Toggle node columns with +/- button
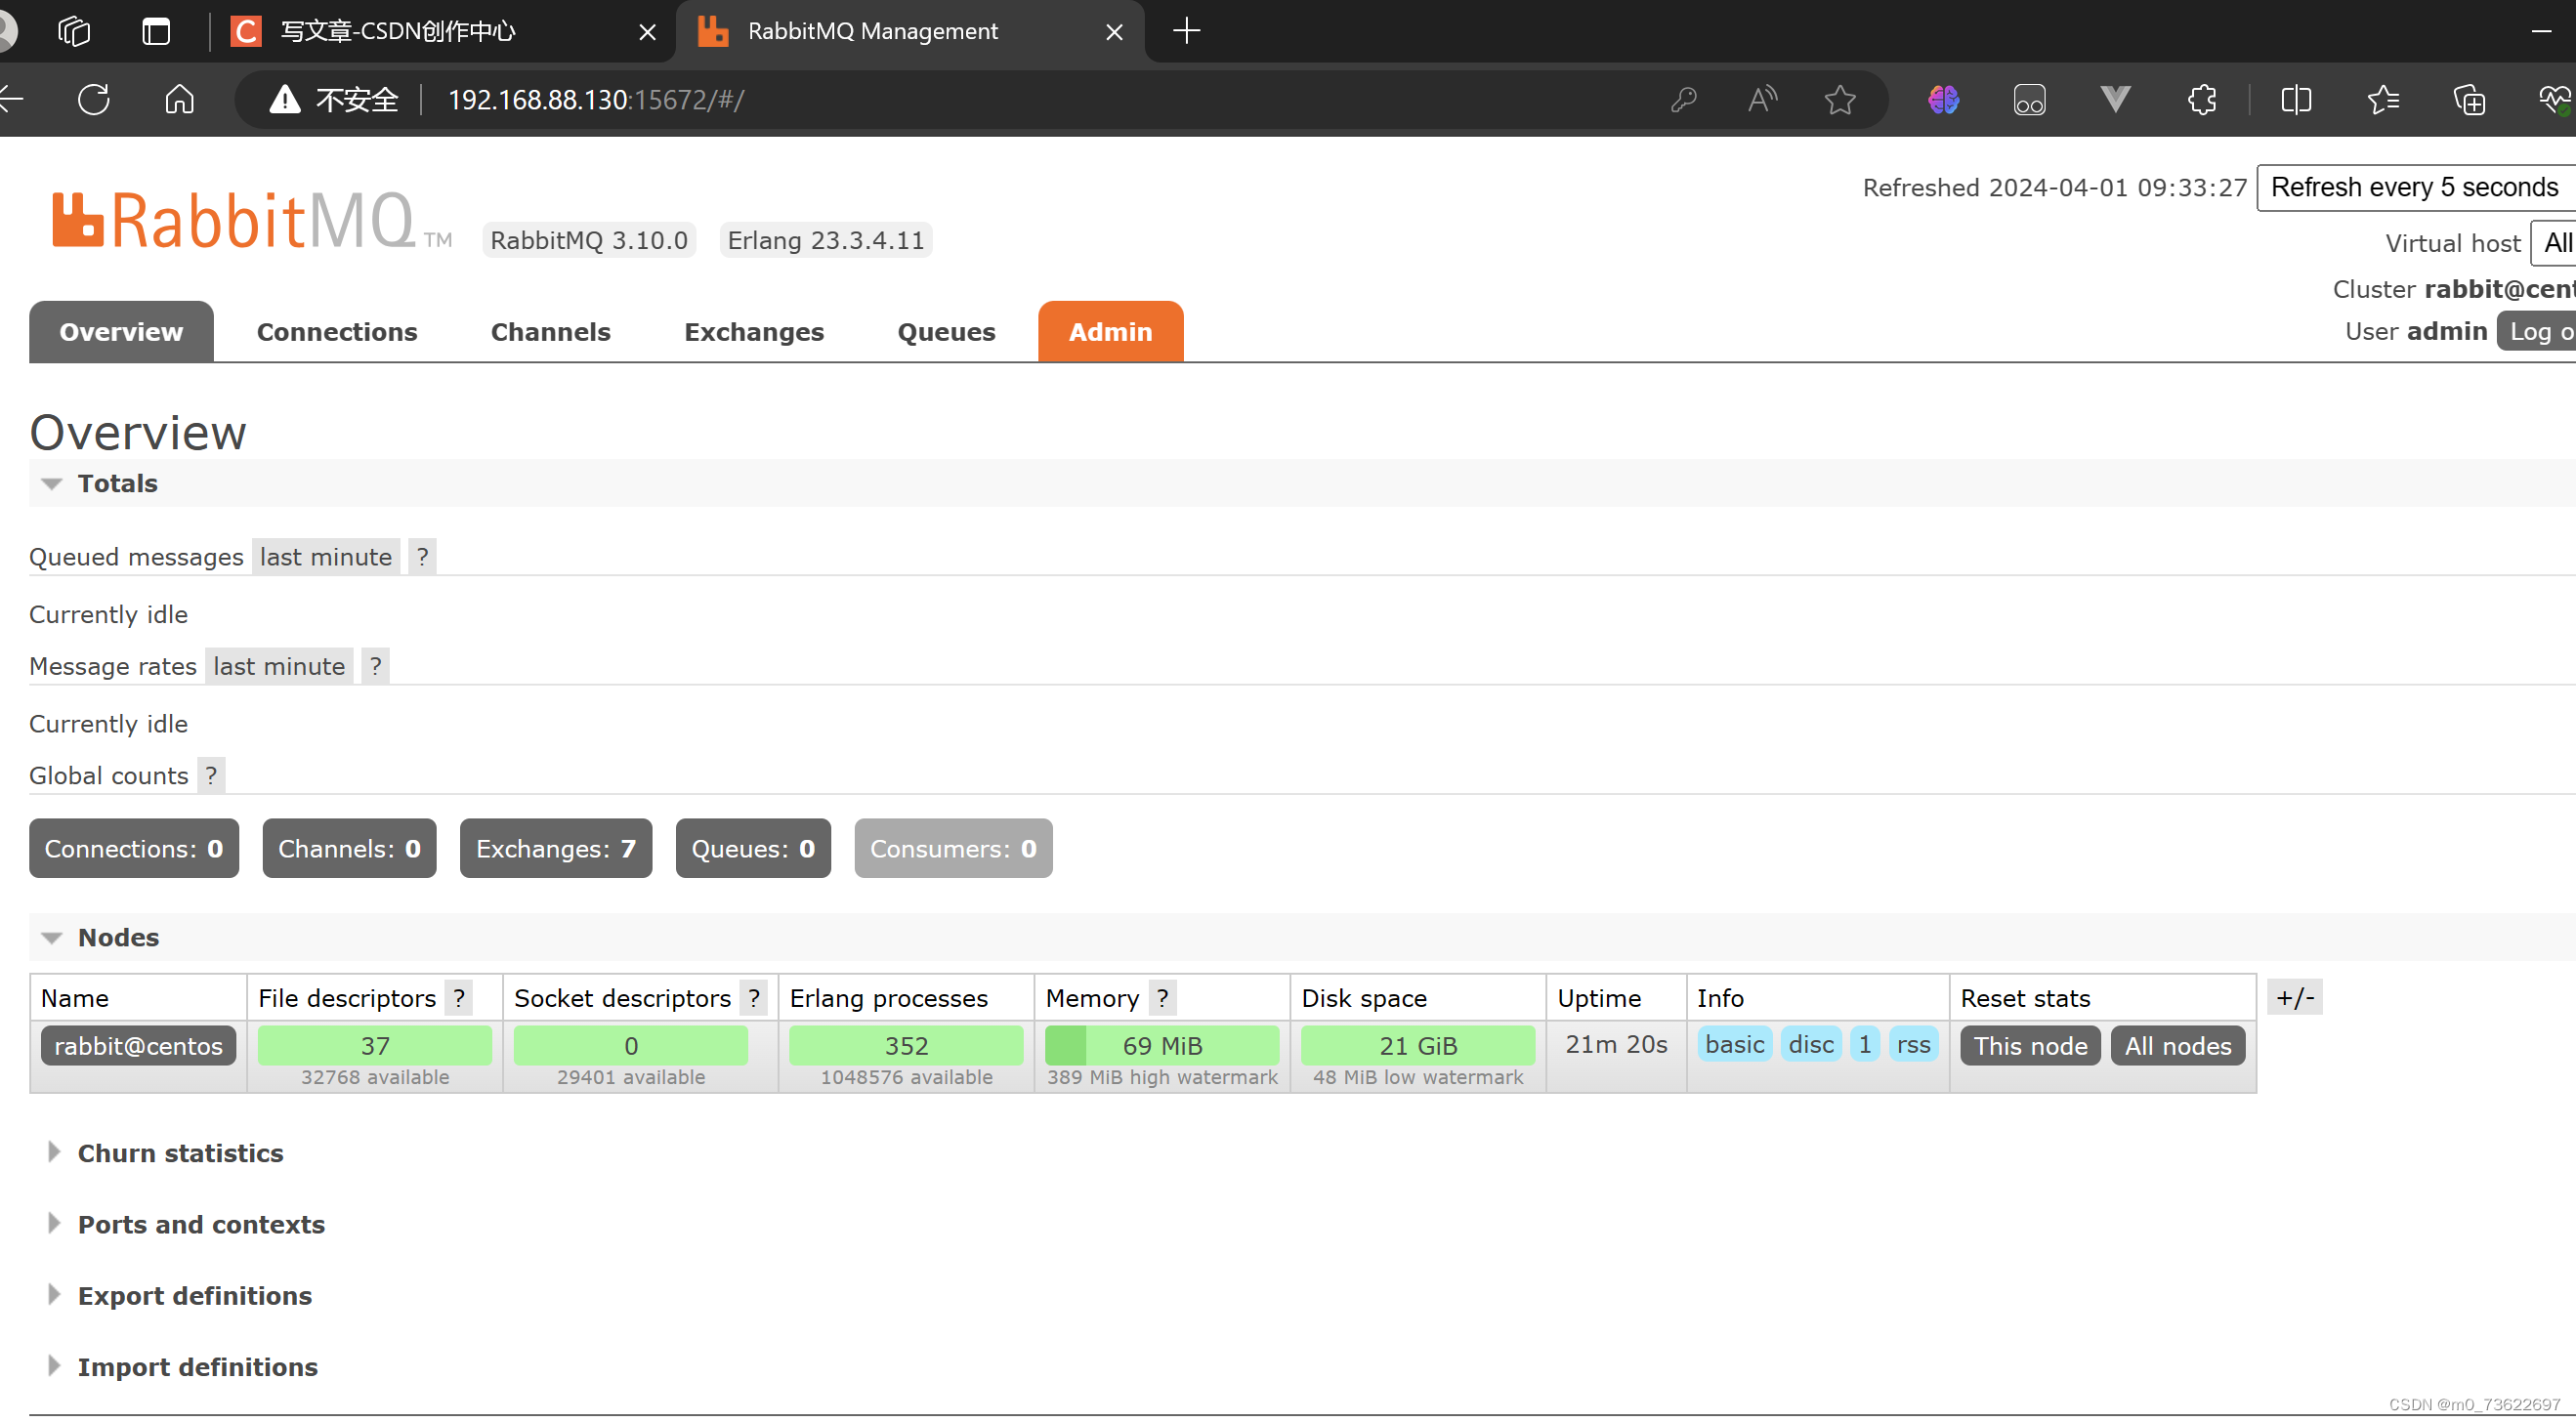Image resolution: width=2576 pixels, height=1422 pixels. [2295, 997]
